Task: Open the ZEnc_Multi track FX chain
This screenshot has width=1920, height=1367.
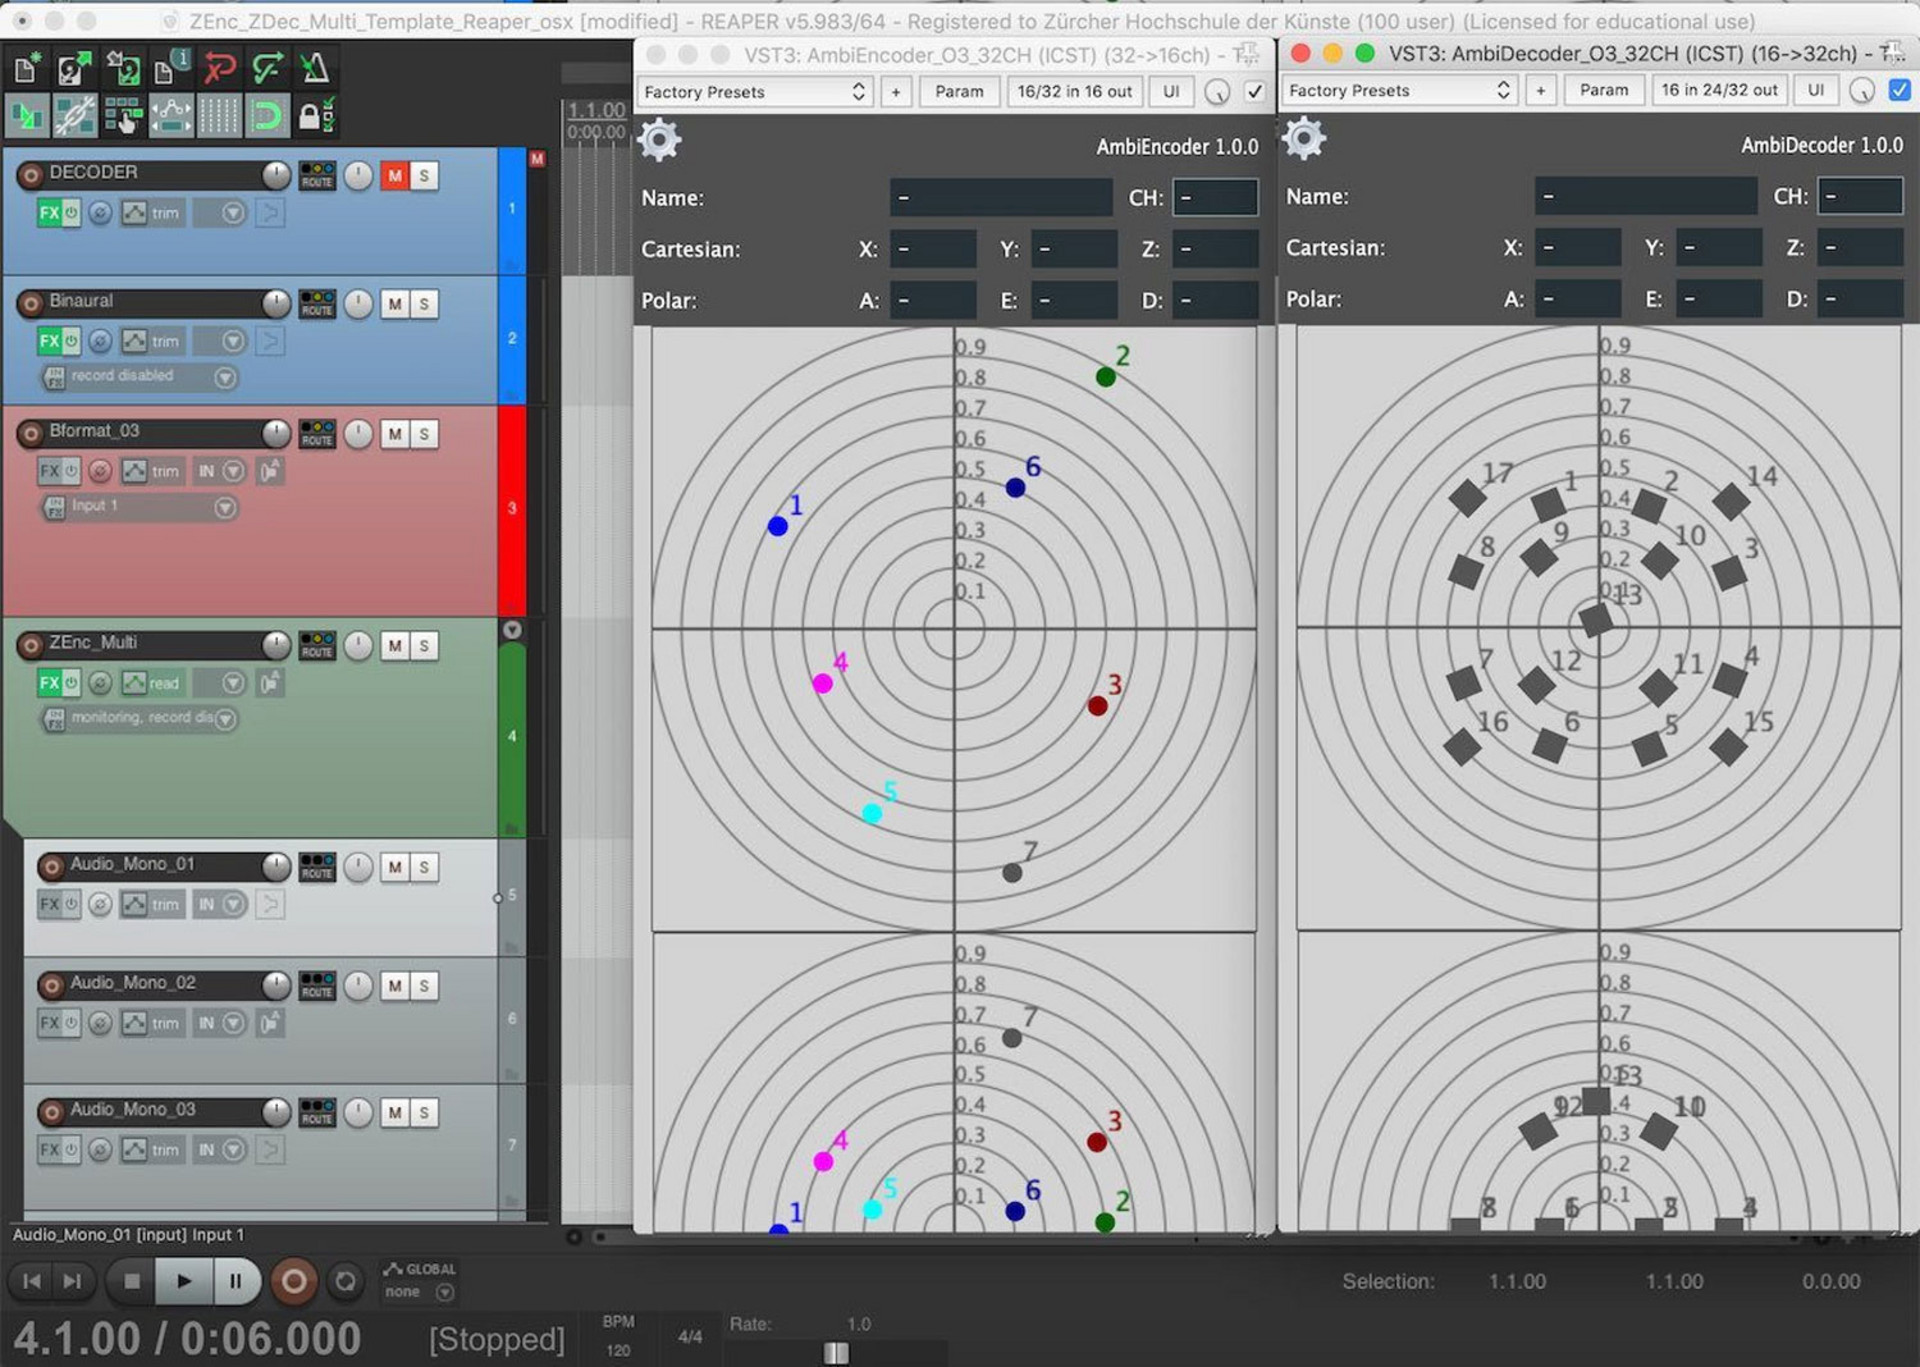Action: click(49, 683)
